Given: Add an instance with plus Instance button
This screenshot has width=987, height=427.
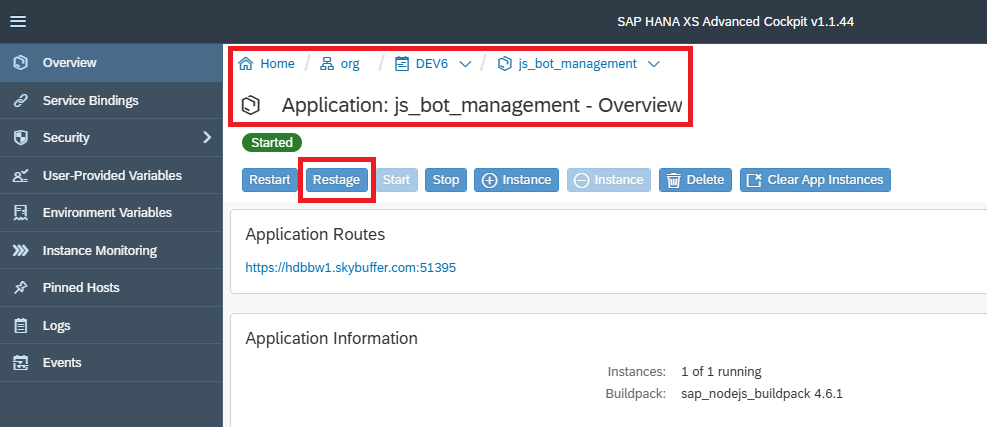Looking at the screenshot, I should [x=516, y=179].
